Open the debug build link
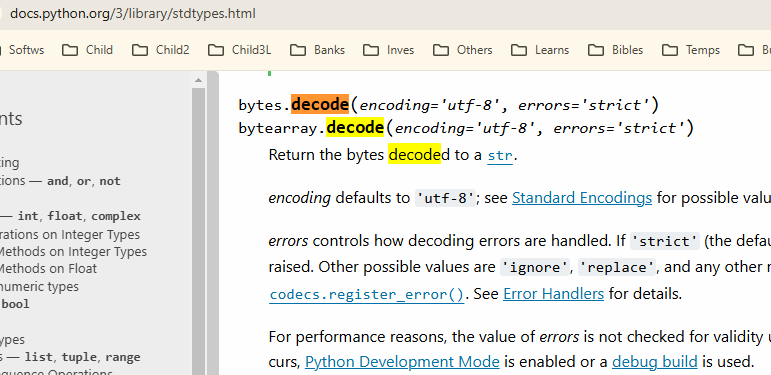This screenshot has height=375, width=771. (654, 362)
